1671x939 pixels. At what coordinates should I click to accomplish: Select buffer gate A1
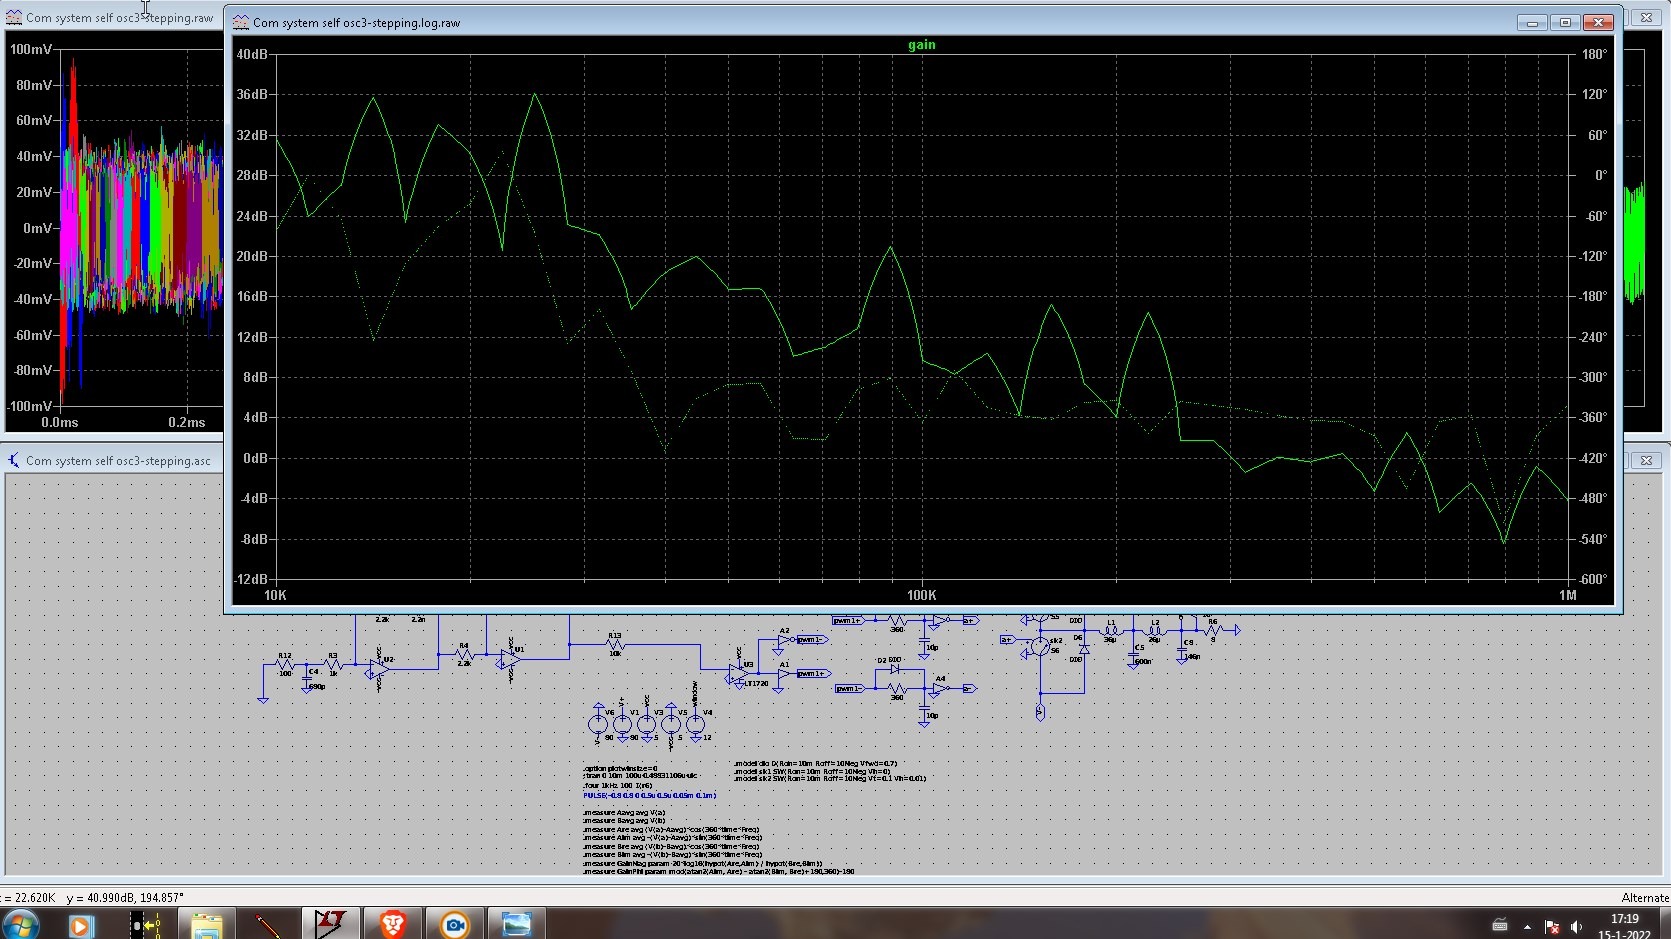(x=784, y=673)
